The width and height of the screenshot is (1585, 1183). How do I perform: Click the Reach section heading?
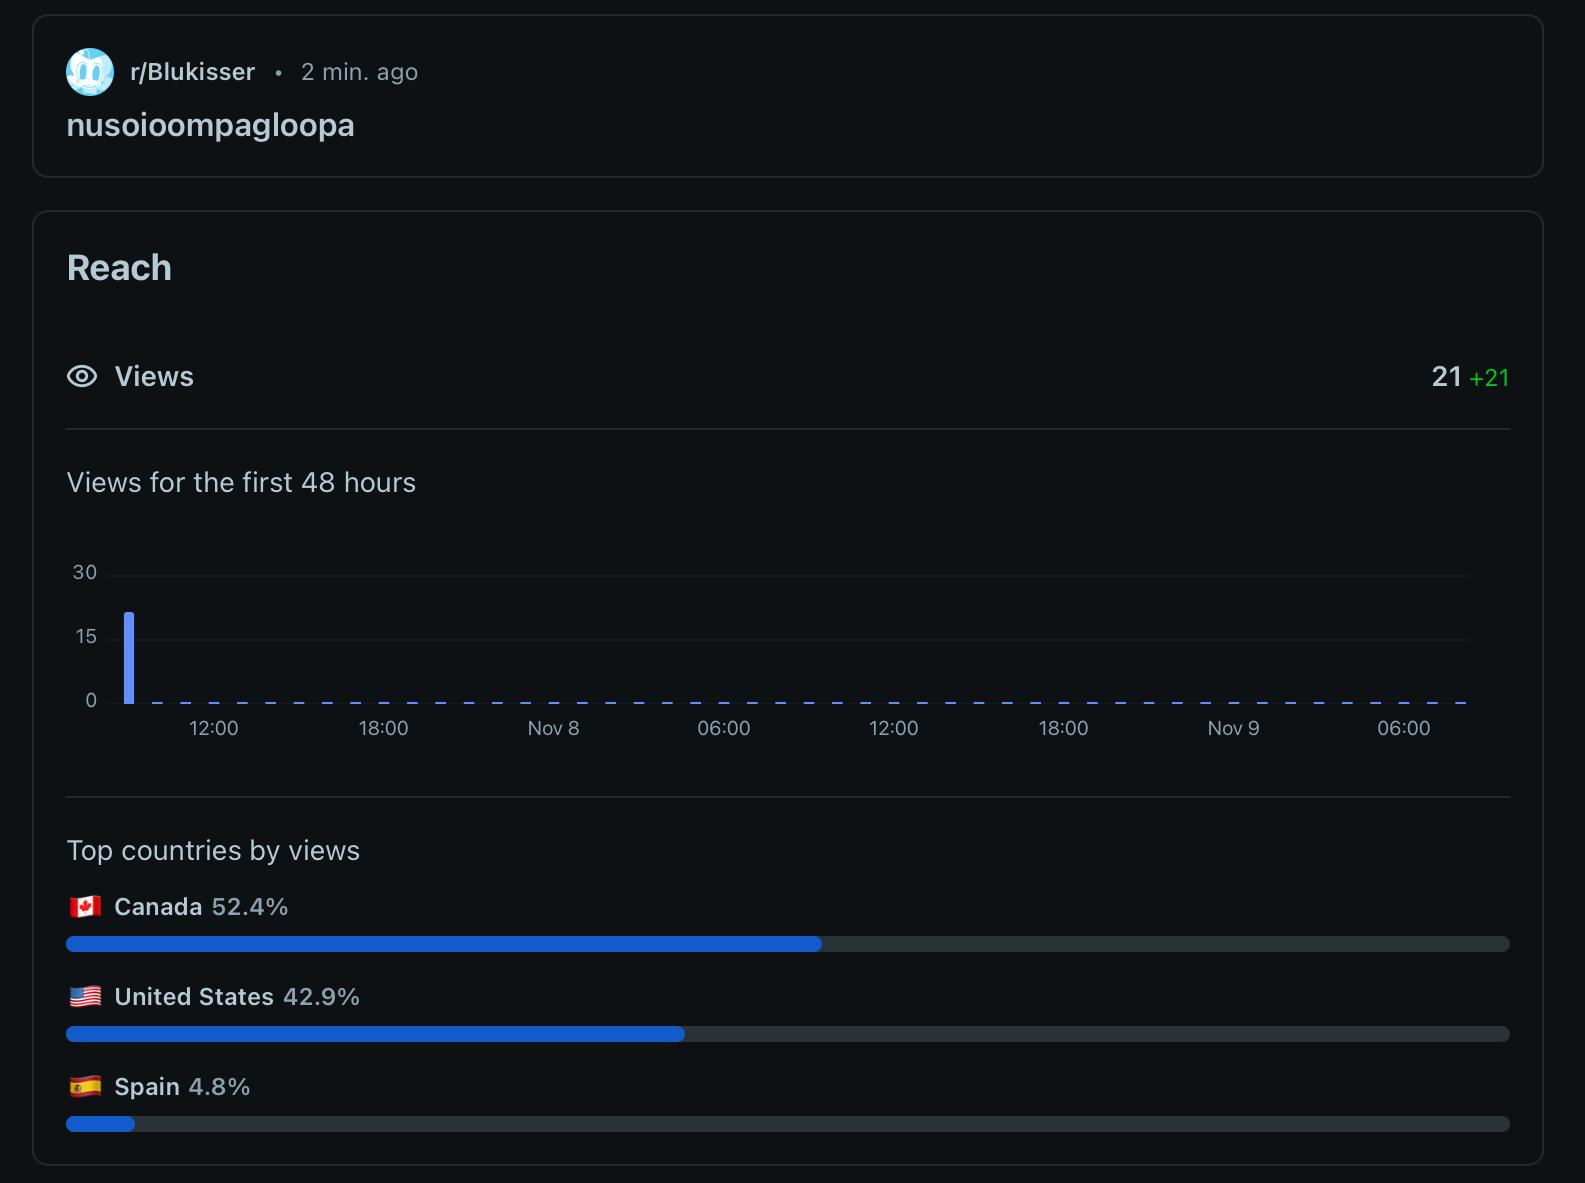point(119,268)
